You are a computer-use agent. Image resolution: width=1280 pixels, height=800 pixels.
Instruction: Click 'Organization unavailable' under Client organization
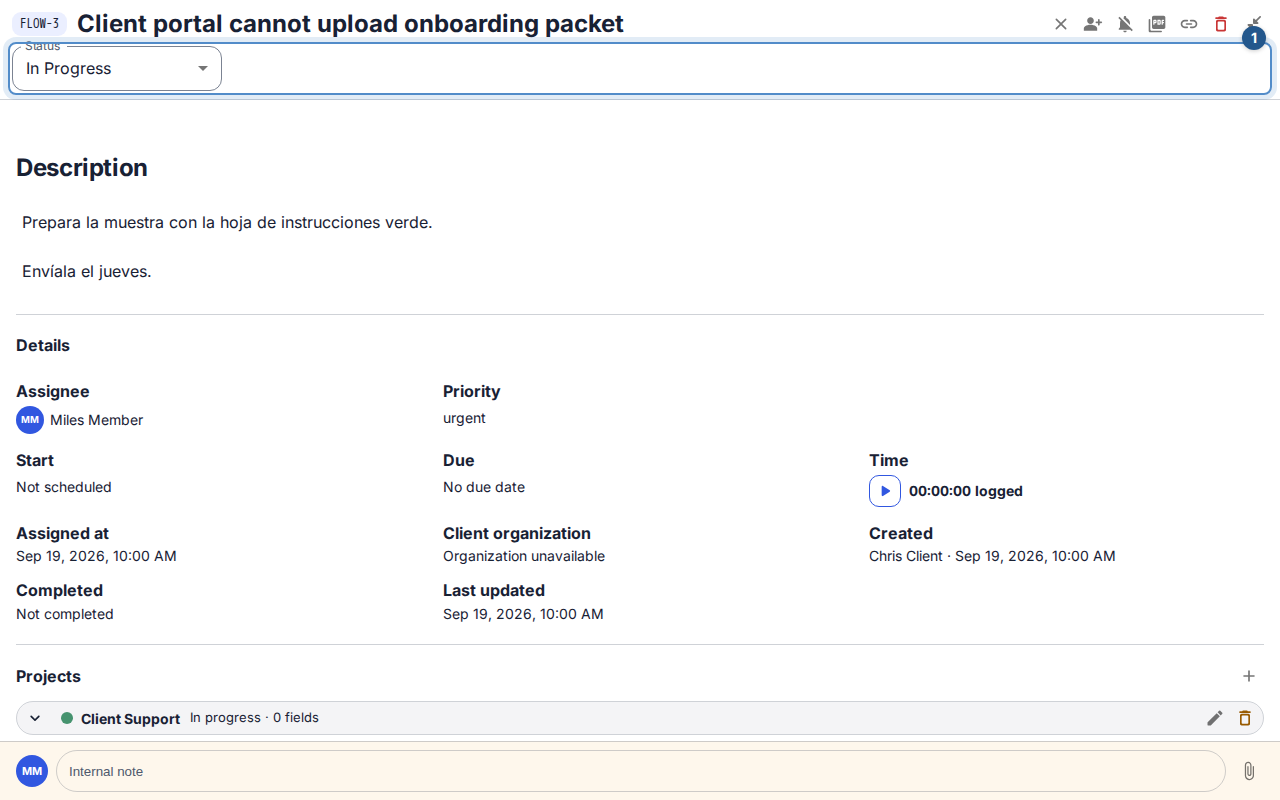point(524,556)
